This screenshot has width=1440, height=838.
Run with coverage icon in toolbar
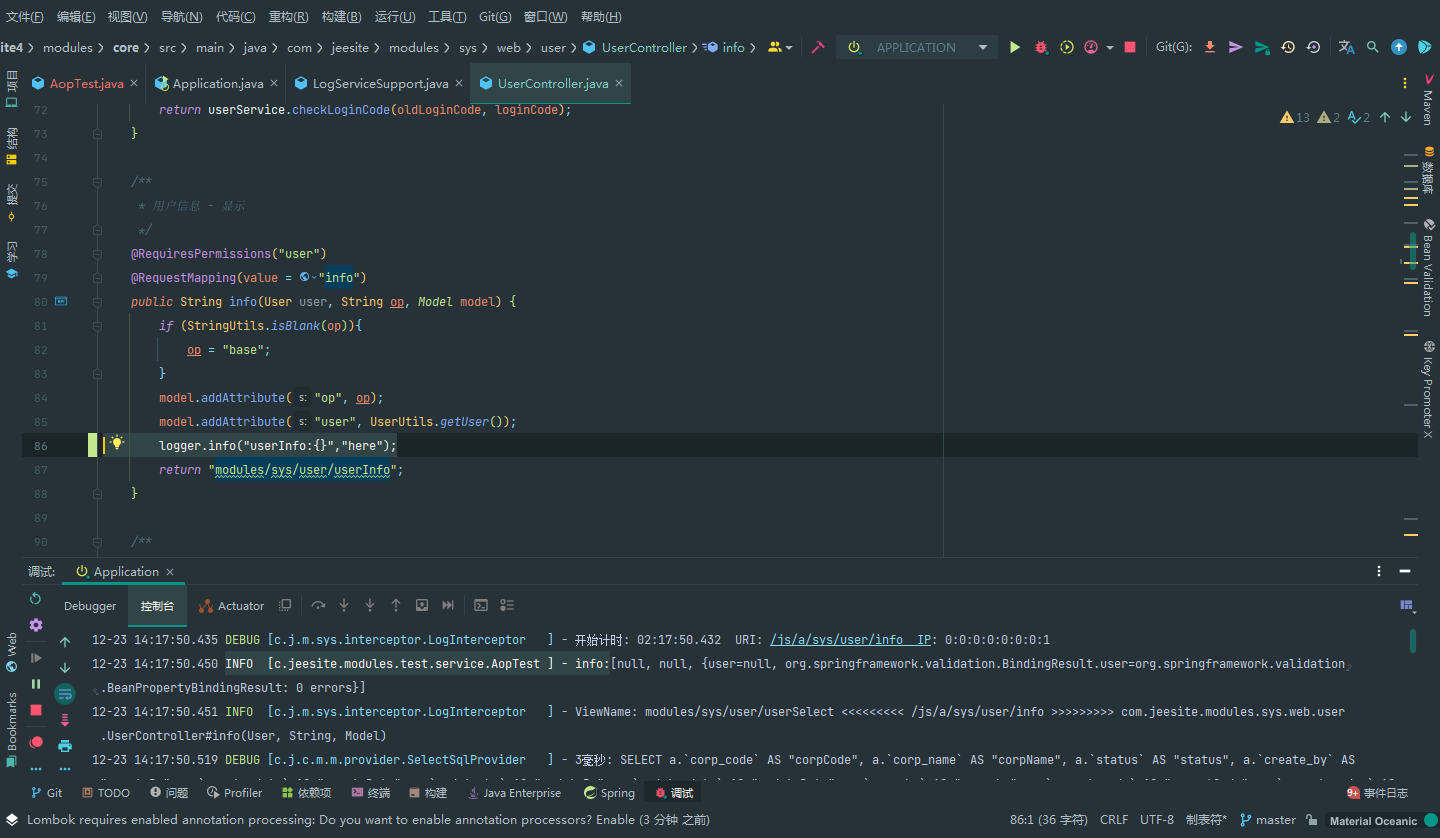(x=1067, y=47)
